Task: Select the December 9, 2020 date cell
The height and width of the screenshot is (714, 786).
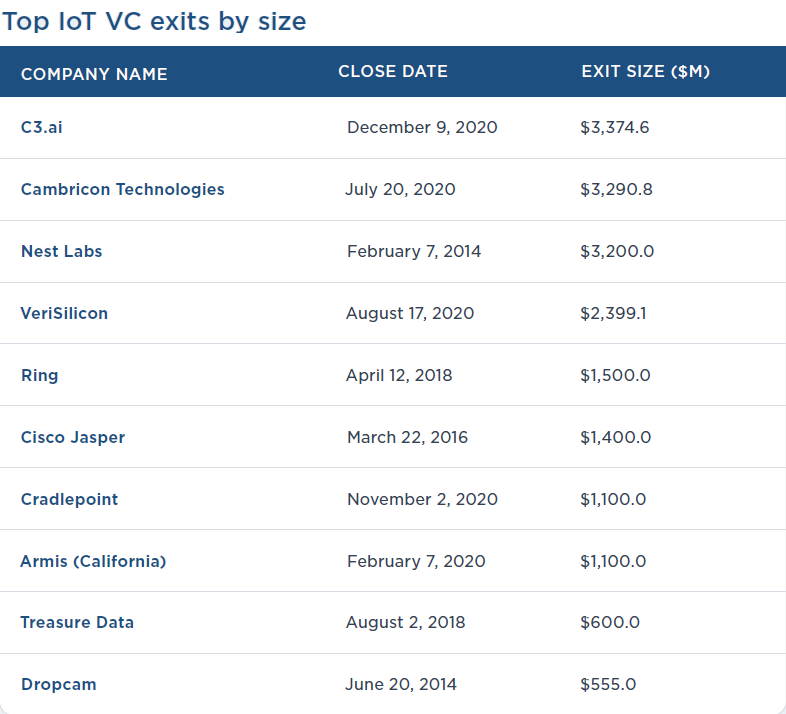Action: pos(422,127)
